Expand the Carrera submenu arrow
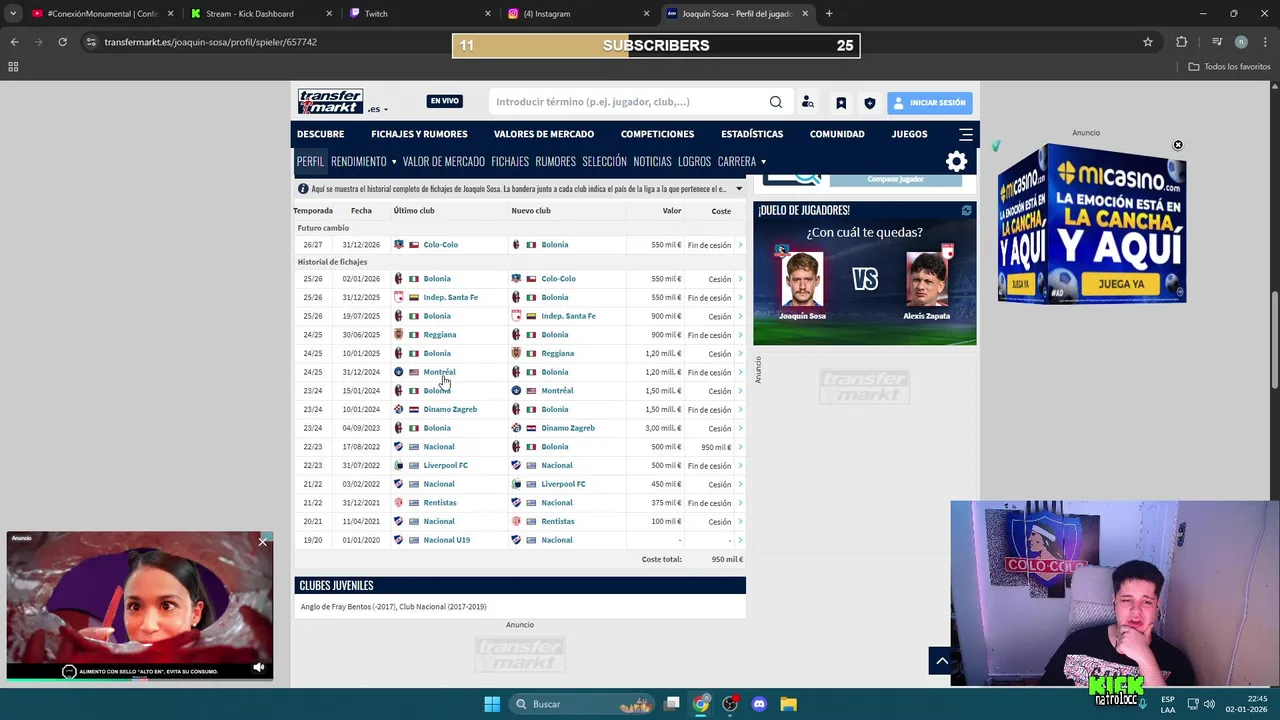This screenshot has width=1280, height=720. click(x=763, y=162)
